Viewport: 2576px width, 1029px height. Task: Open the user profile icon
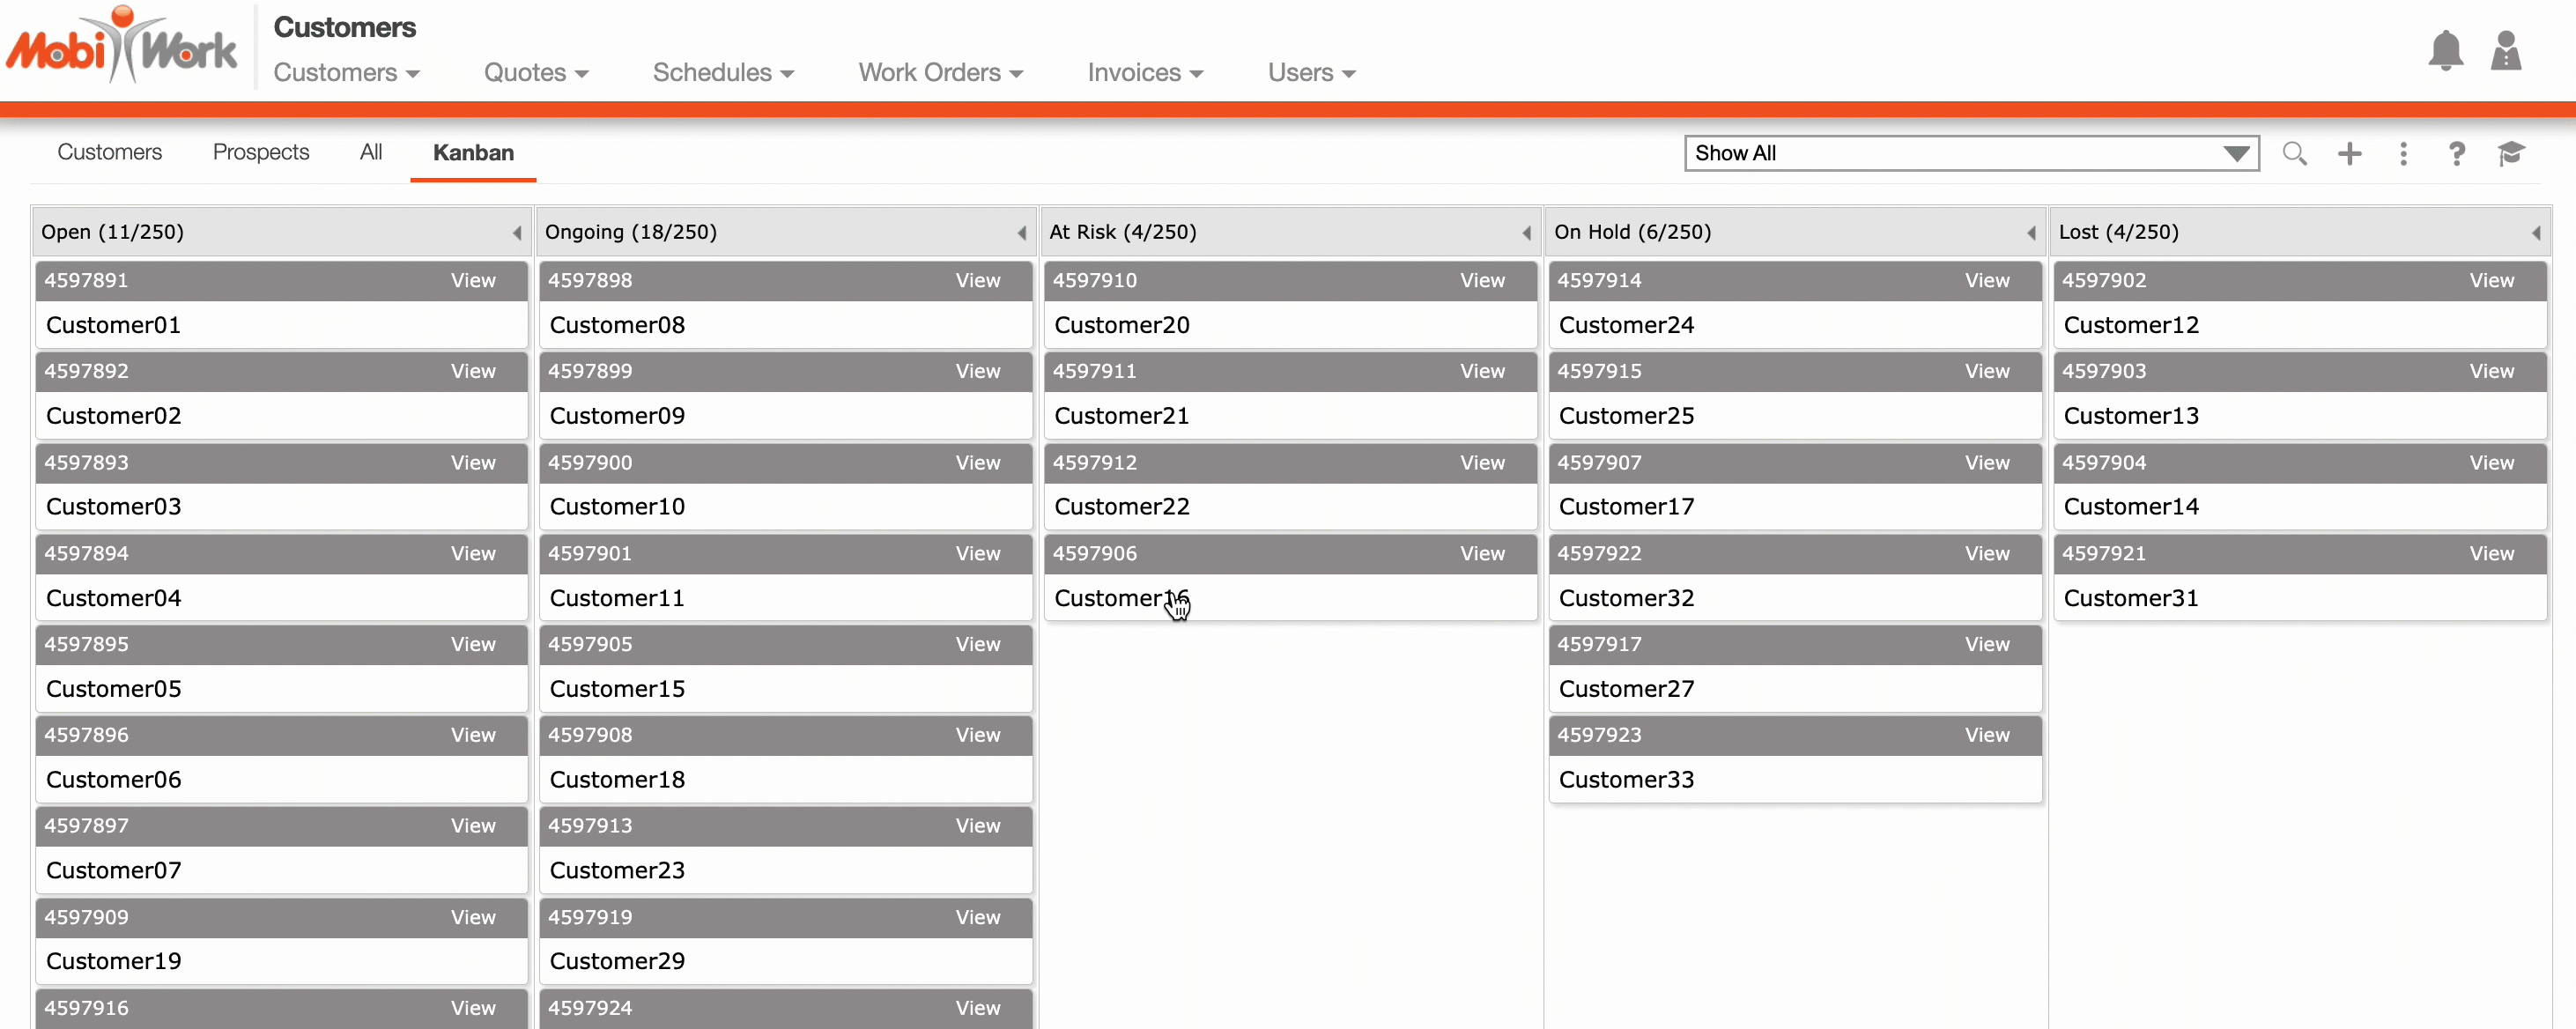[x=2505, y=51]
